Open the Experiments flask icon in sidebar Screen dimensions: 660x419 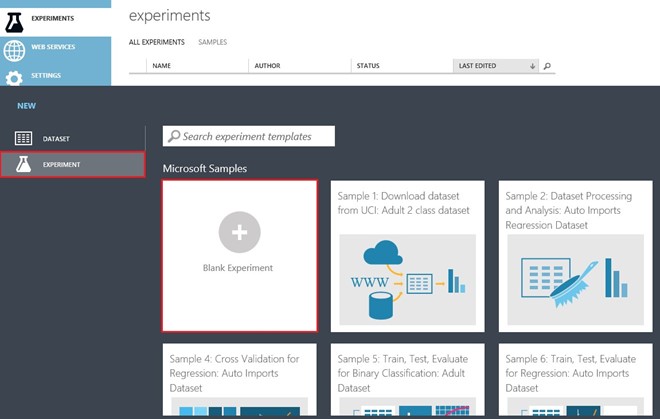pos(14,22)
